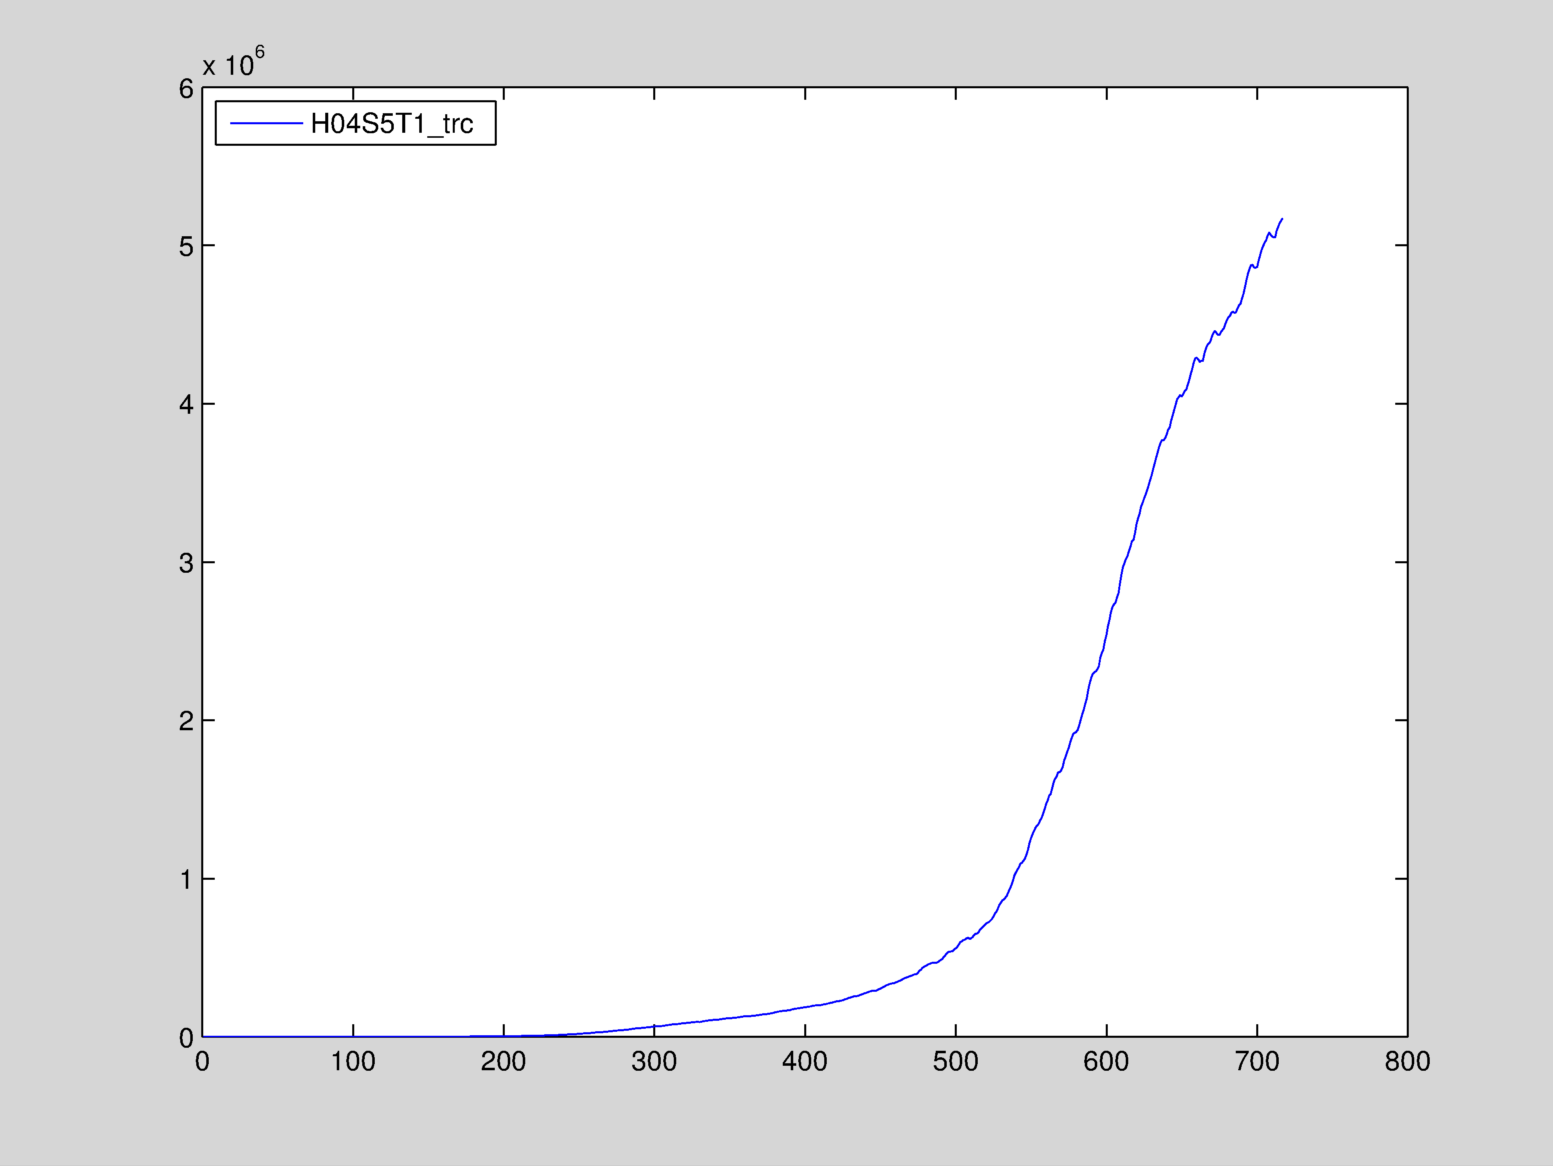Click the top end of the blue curve
Screen dimensions: 1553x1166
[x=1282, y=219]
